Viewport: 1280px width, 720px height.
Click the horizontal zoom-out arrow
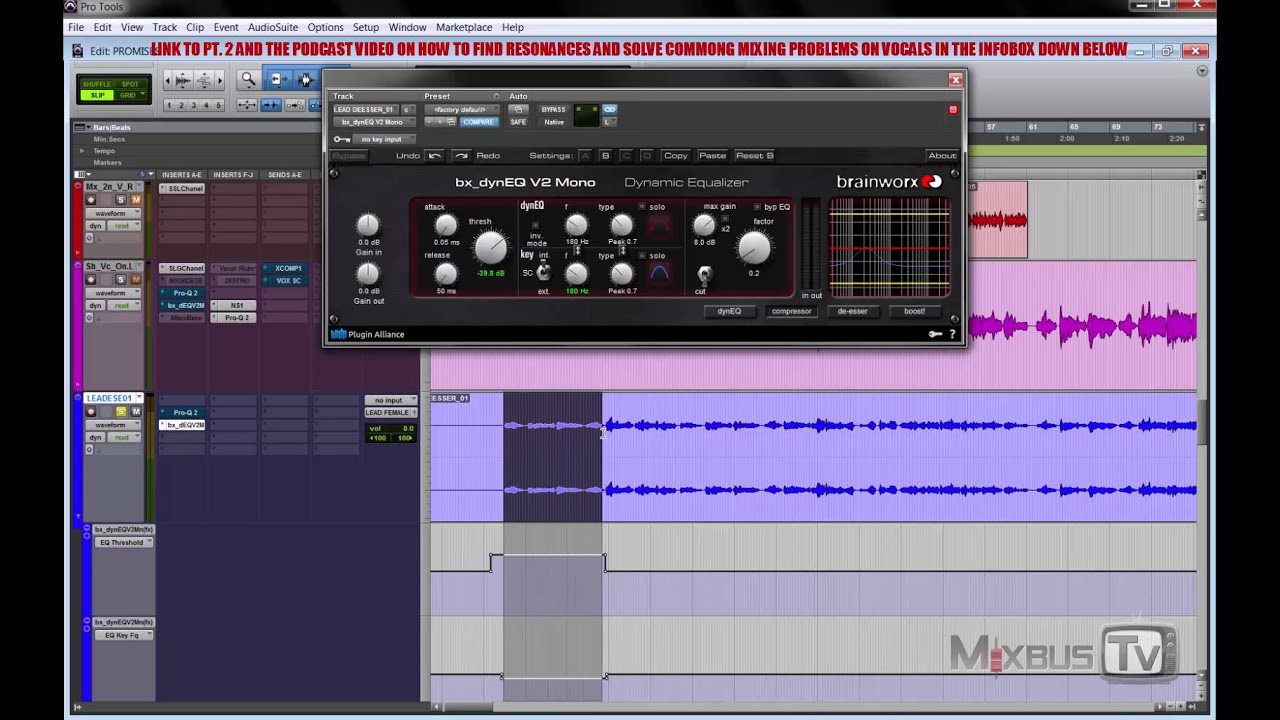167,80
